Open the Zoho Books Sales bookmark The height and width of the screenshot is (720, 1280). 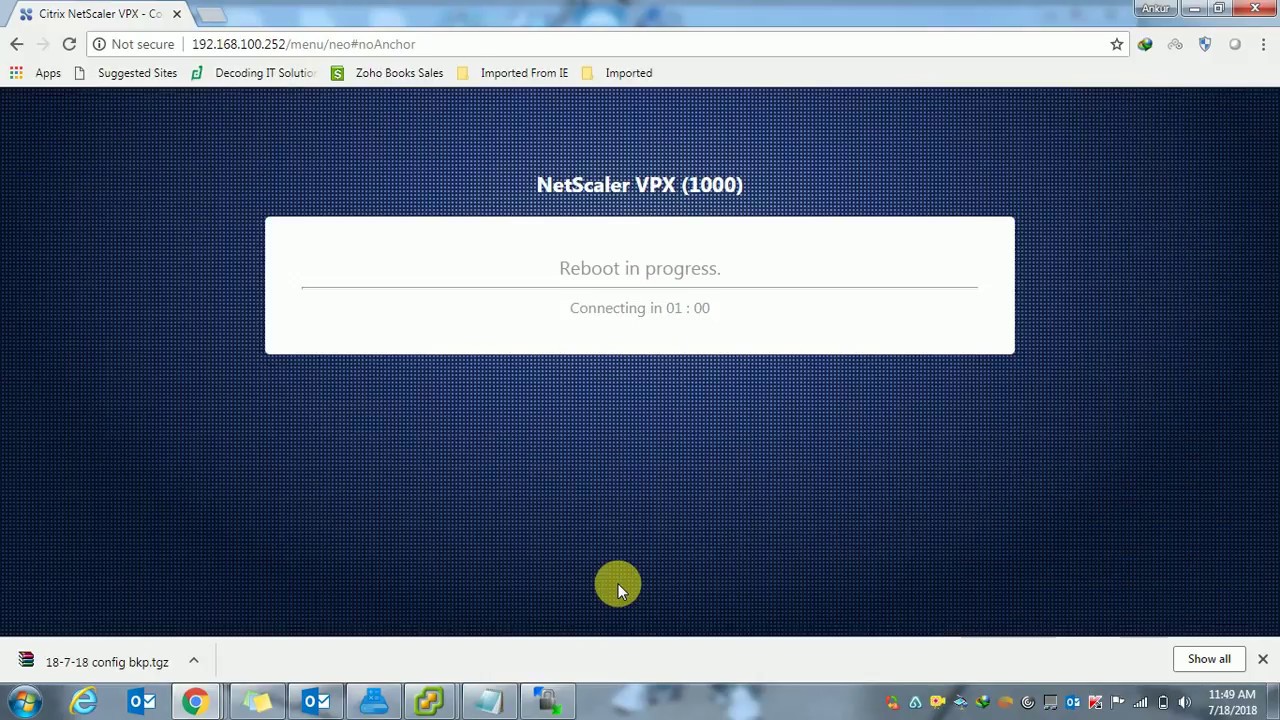[387, 73]
